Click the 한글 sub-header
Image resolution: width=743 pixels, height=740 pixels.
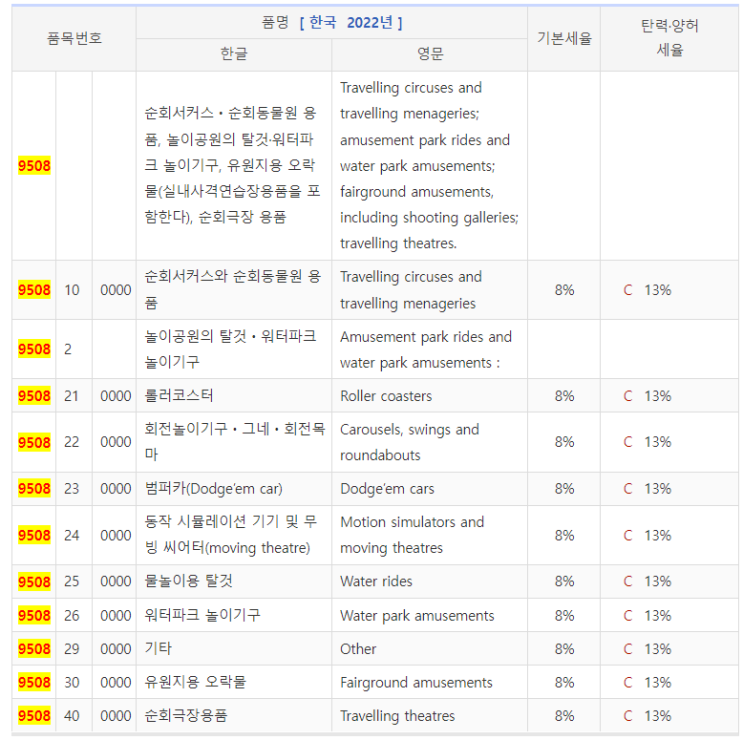[x=234, y=54]
